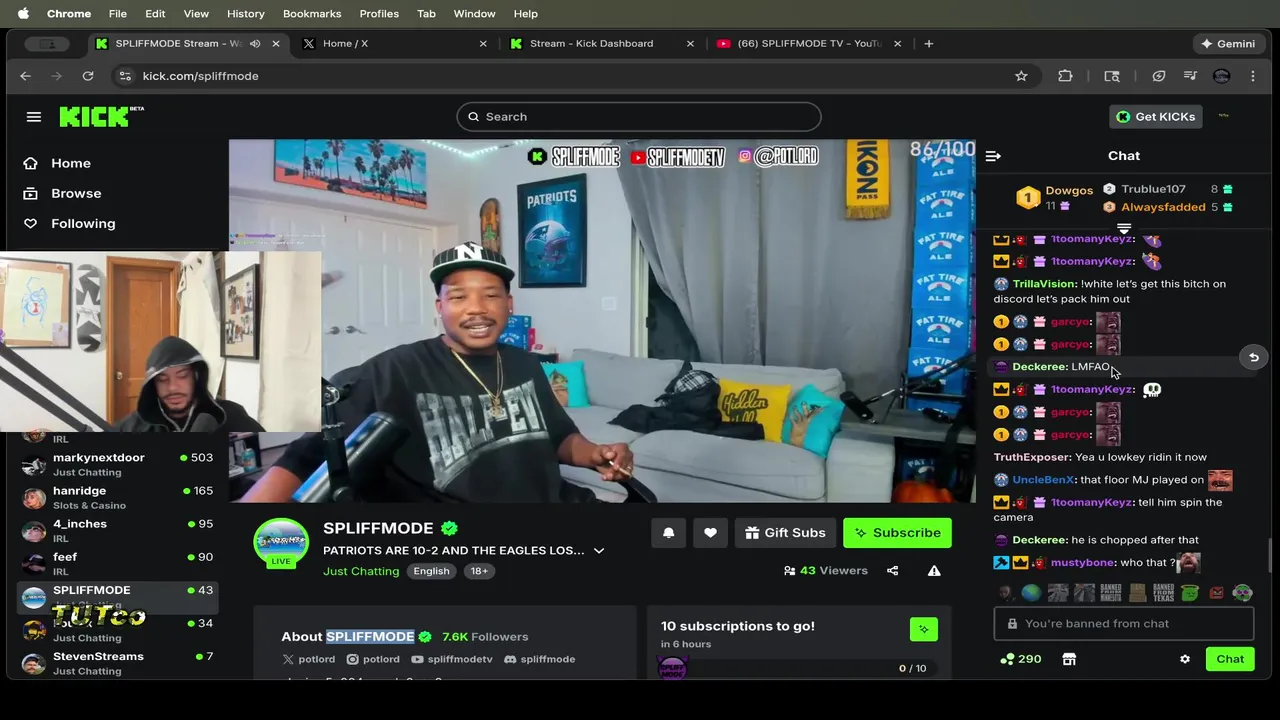Image resolution: width=1280 pixels, height=720 pixels.
Task: Open chat settings gear icon
Action: tap(1185, 659)
